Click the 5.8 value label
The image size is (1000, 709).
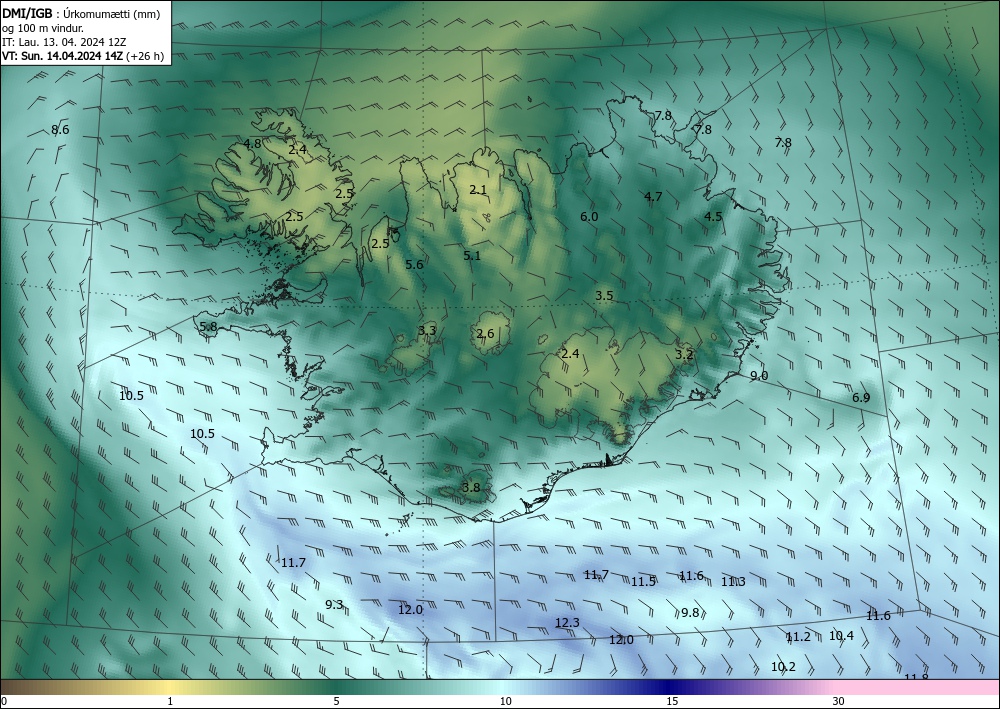[209, 327]
